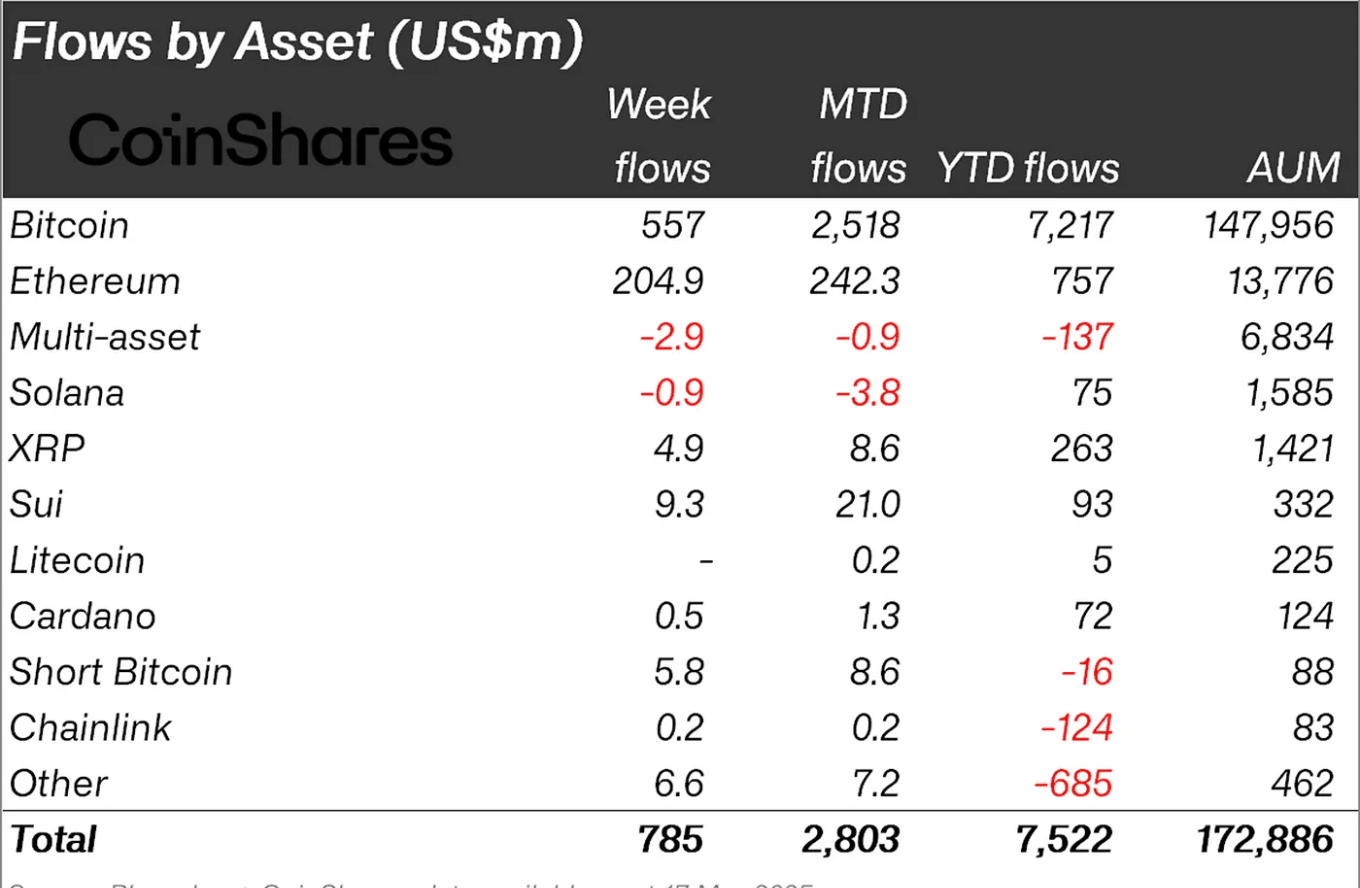The height and width of the screenshot is (888, 1360).
Task: Select the Cardano row label
Action: (x=83, y=616)
